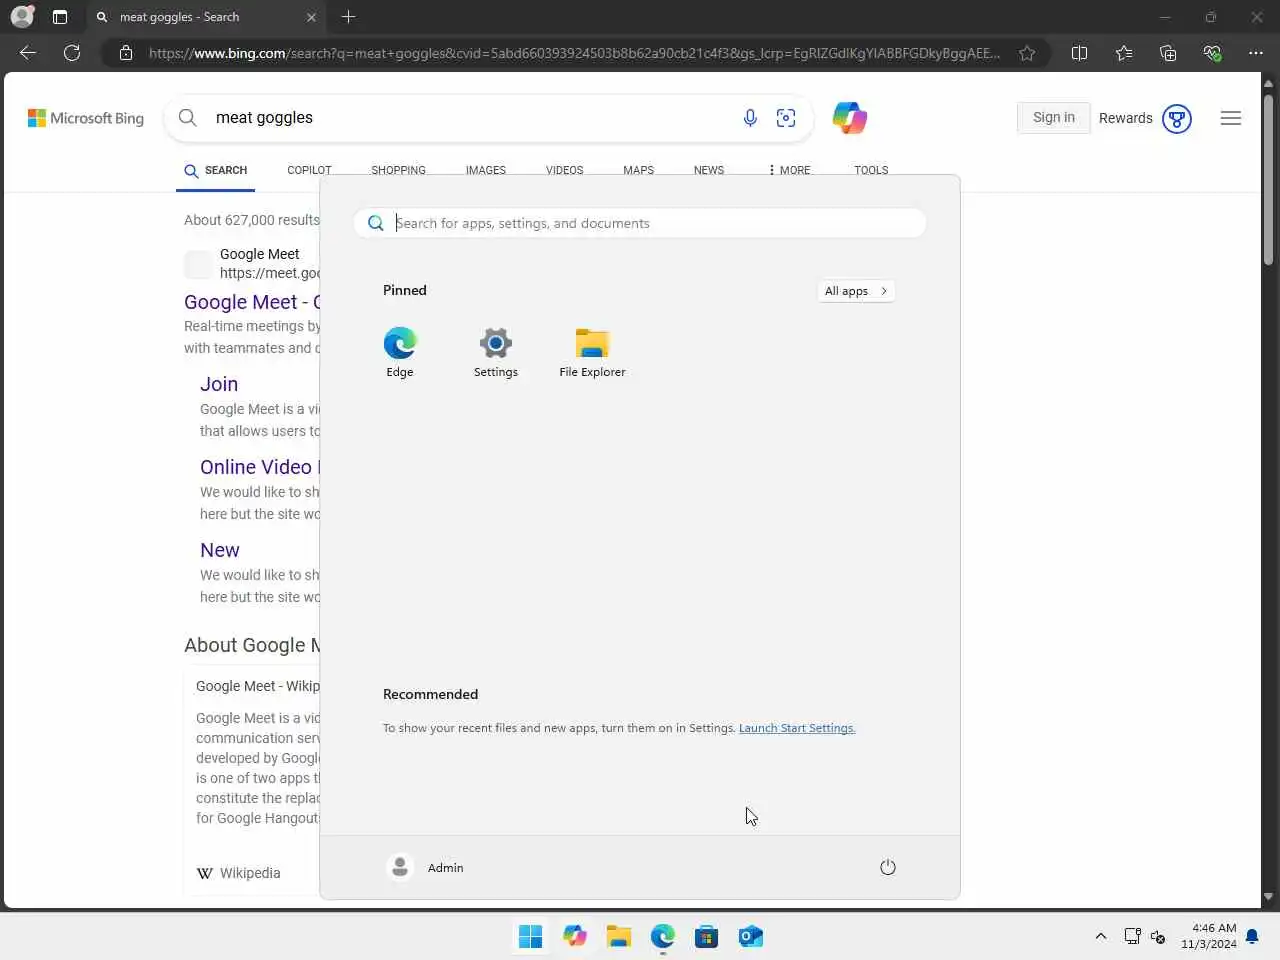Switch to Edge on the taskbar
The height and width of the screenshot is (960, 1280).
coord(663,936)
